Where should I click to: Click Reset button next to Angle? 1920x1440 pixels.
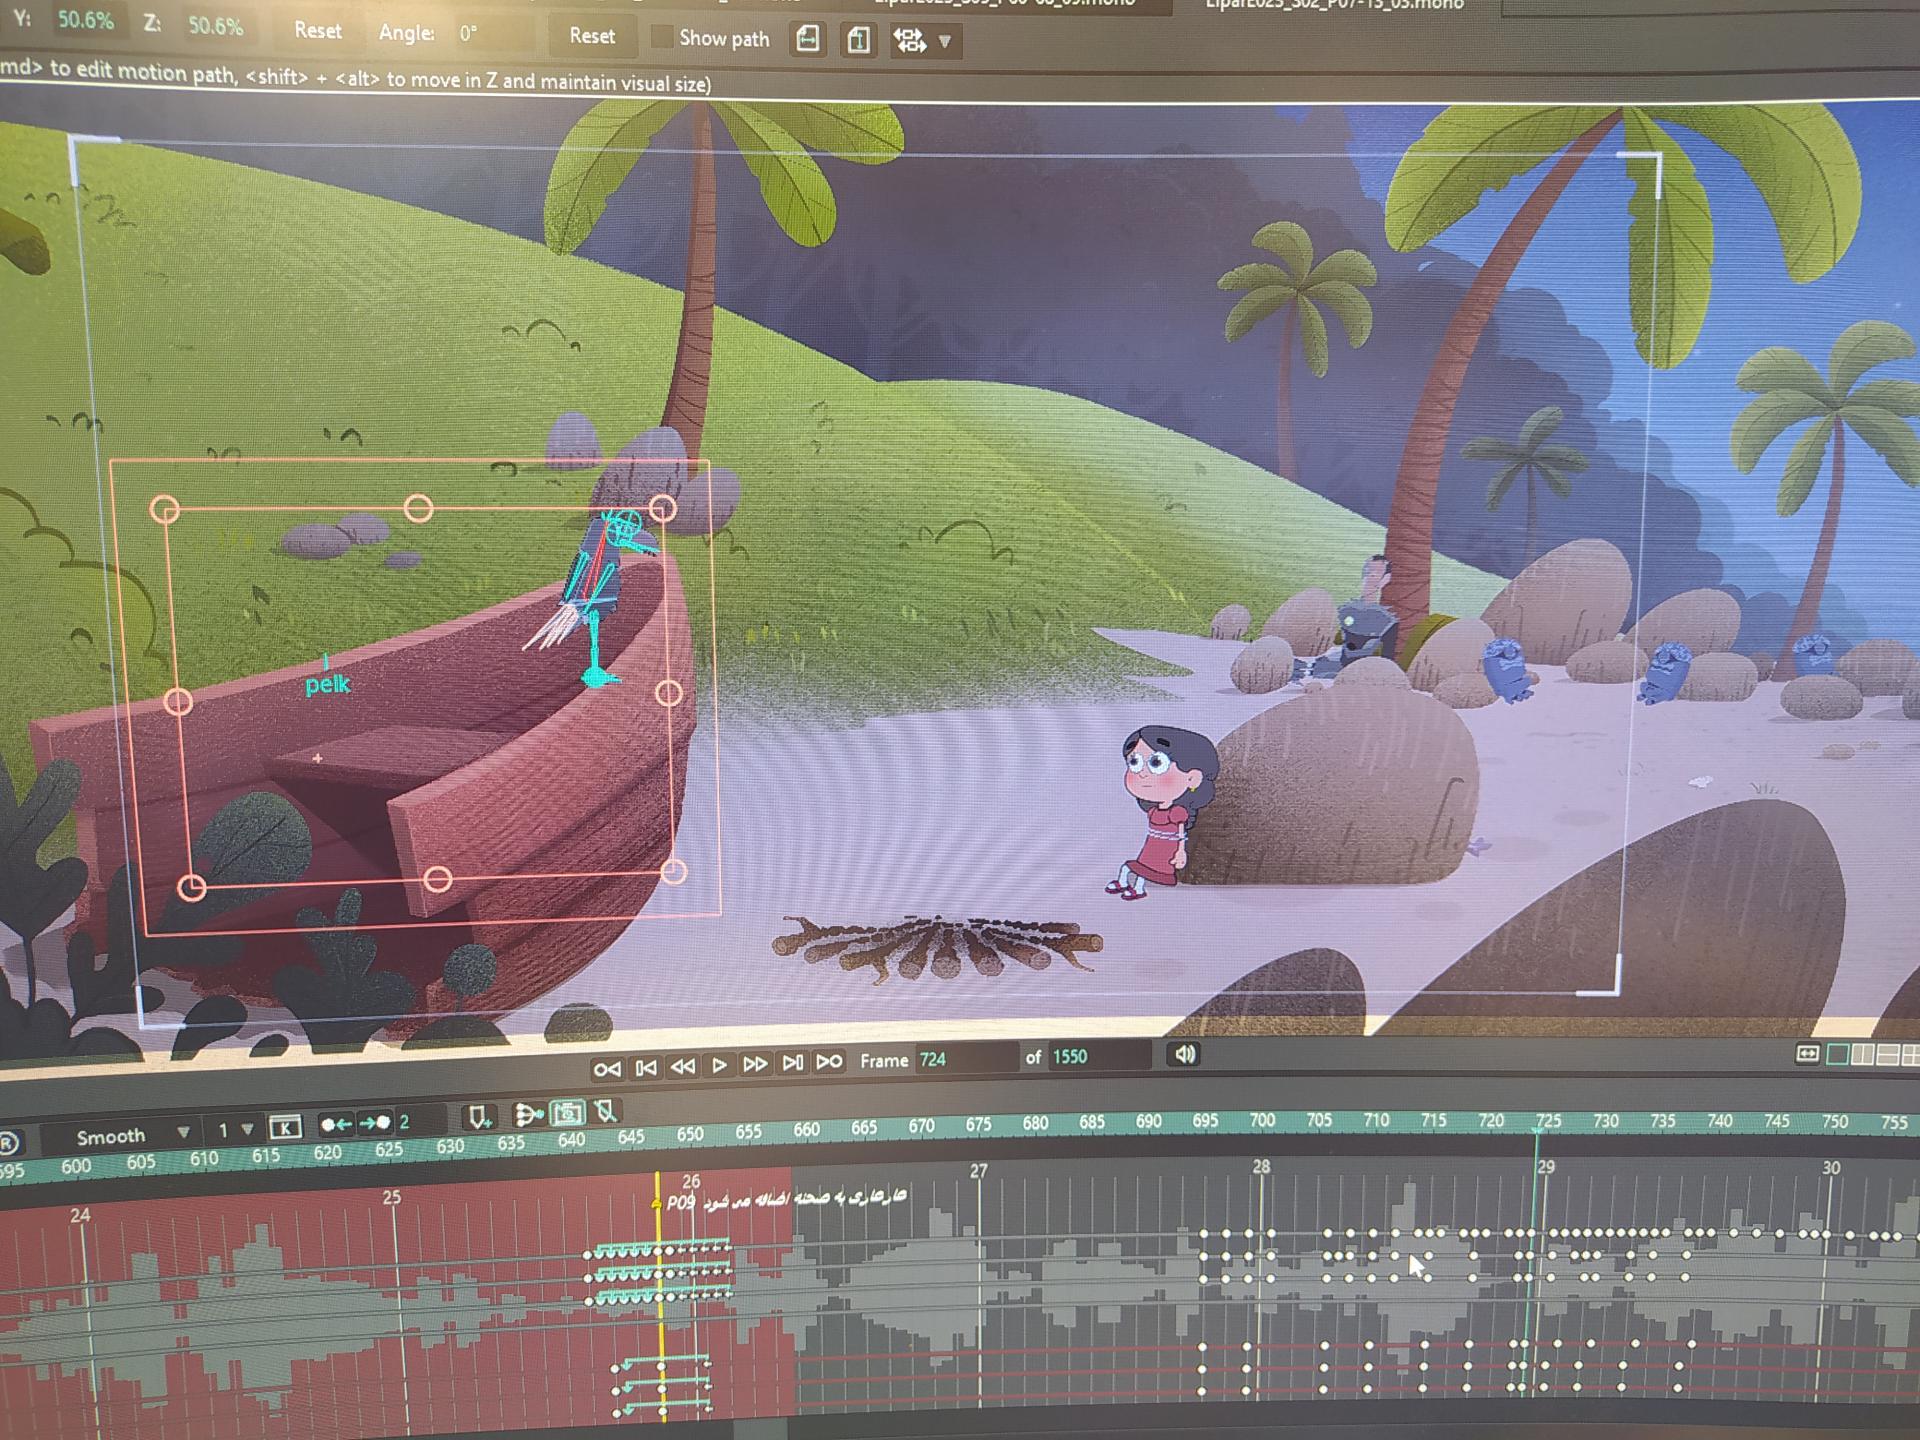[x=592, y=36]
